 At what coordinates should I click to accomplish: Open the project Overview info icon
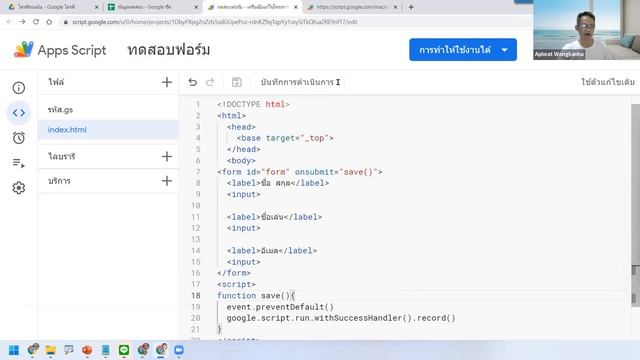[x=19, y=88]
